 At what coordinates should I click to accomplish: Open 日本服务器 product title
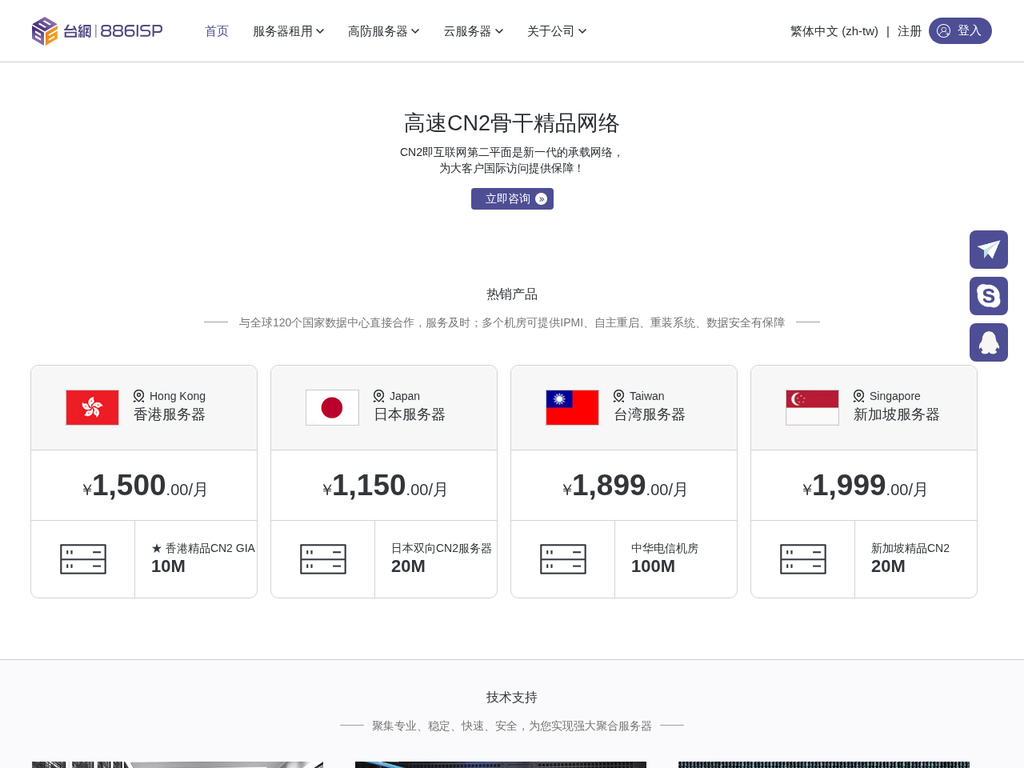[x=409, y=415]
